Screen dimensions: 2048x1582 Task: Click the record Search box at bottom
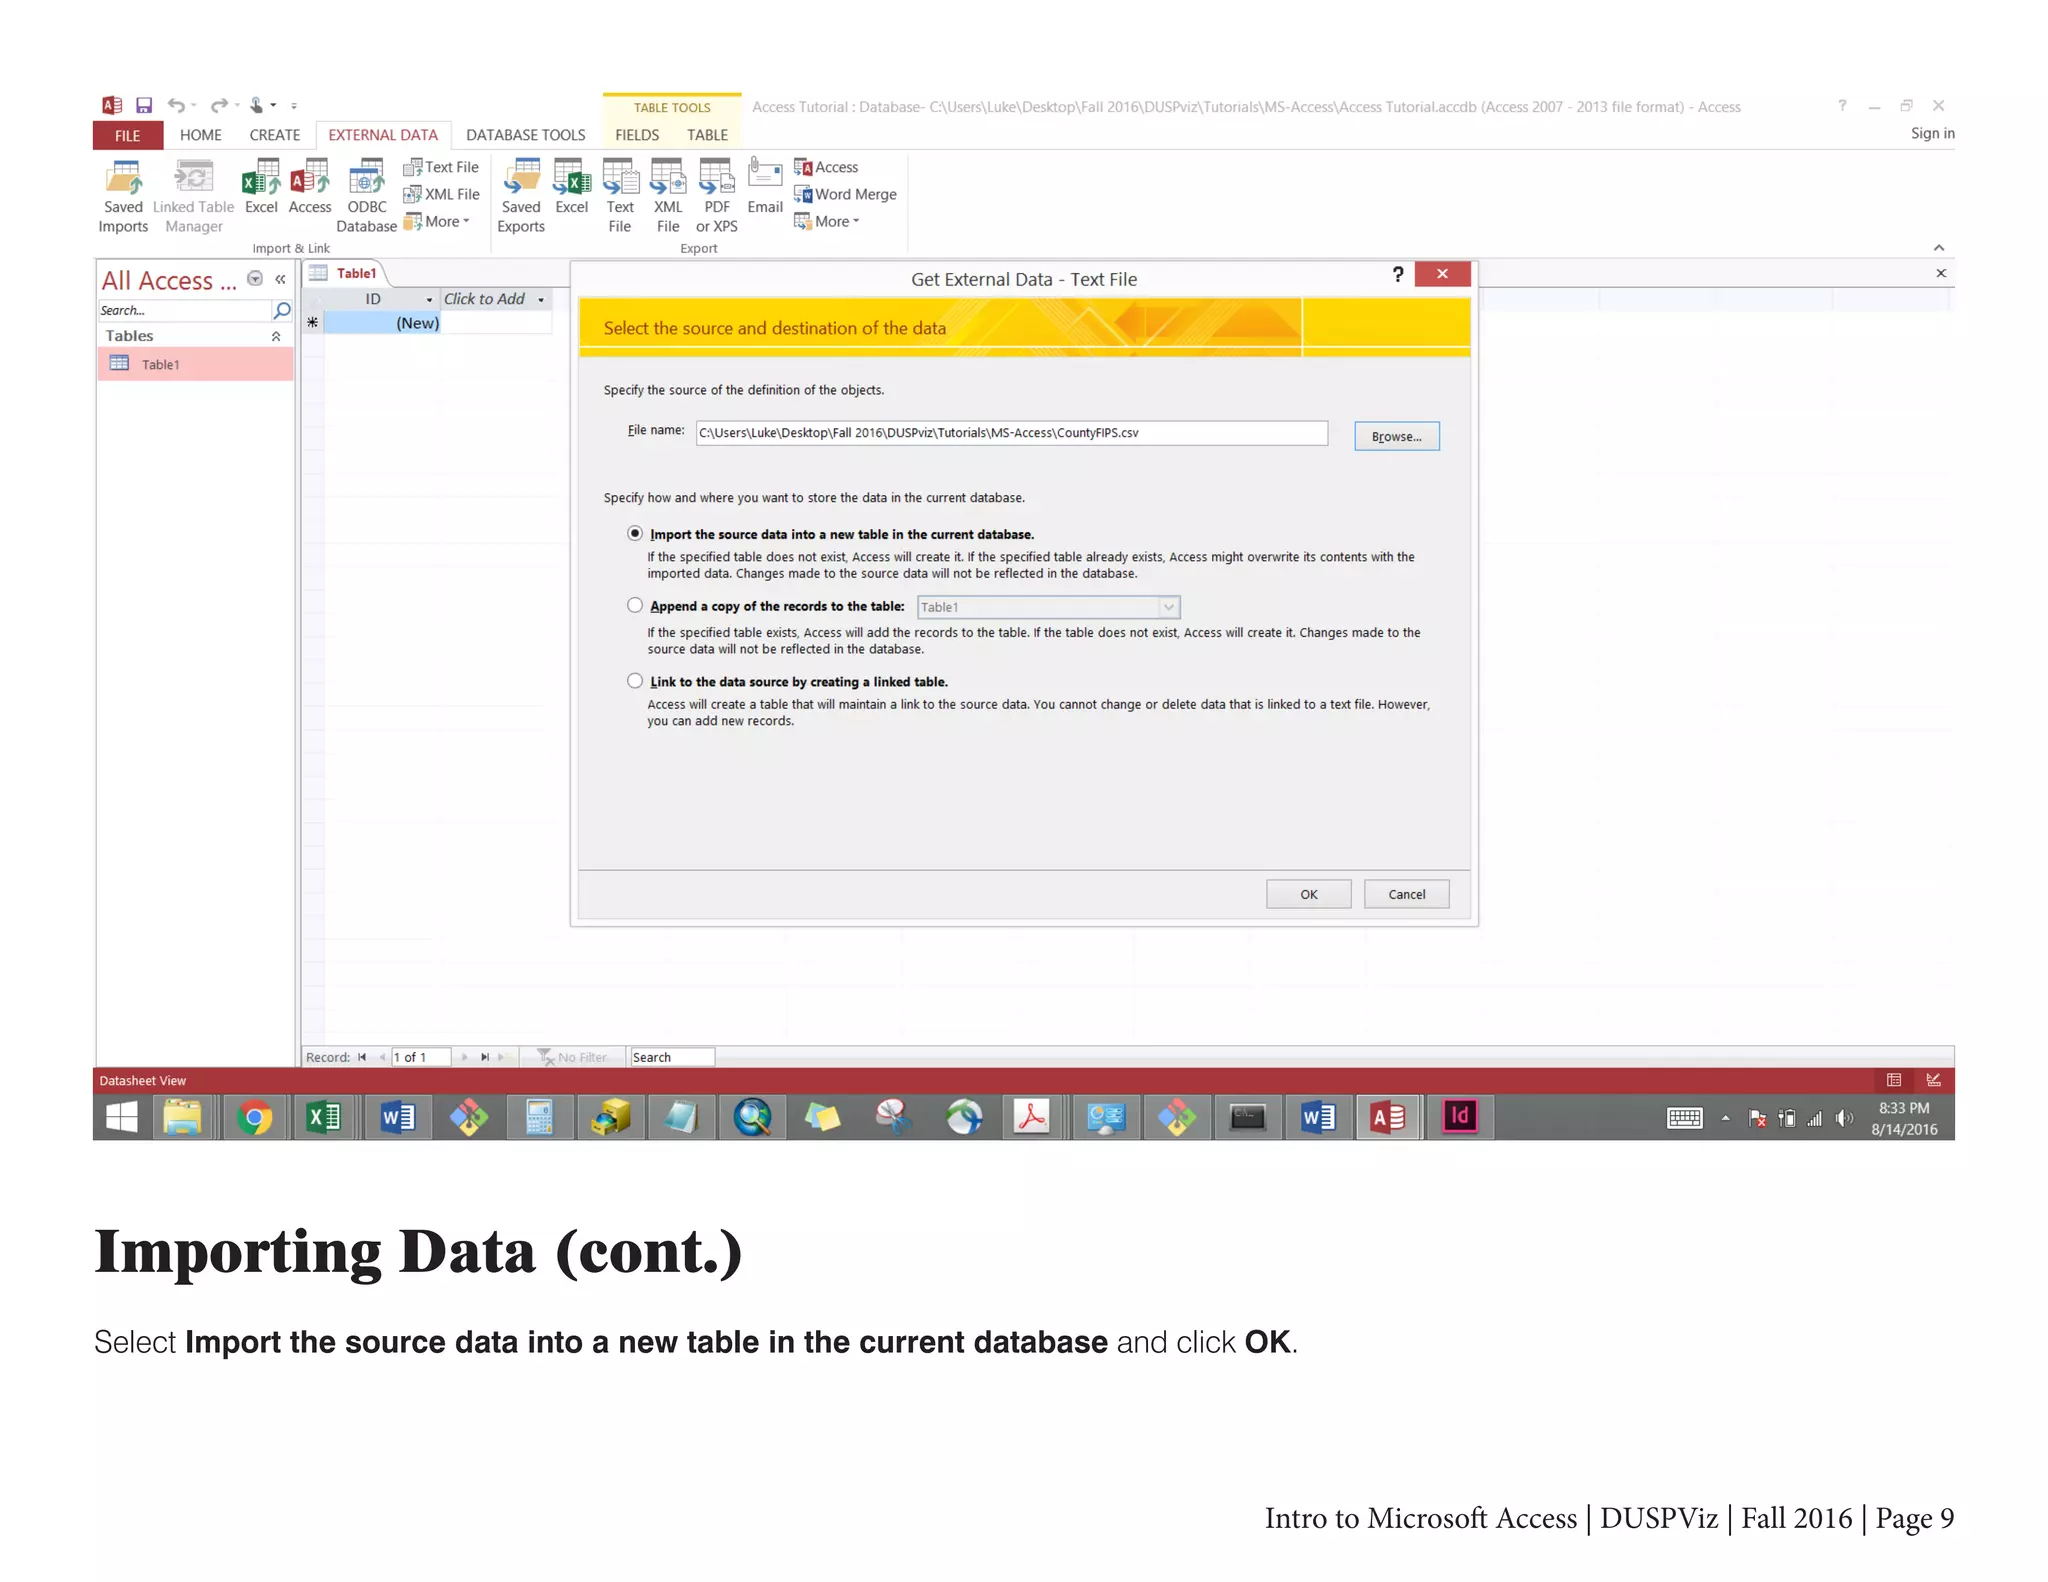click(x=672, y=1057)
